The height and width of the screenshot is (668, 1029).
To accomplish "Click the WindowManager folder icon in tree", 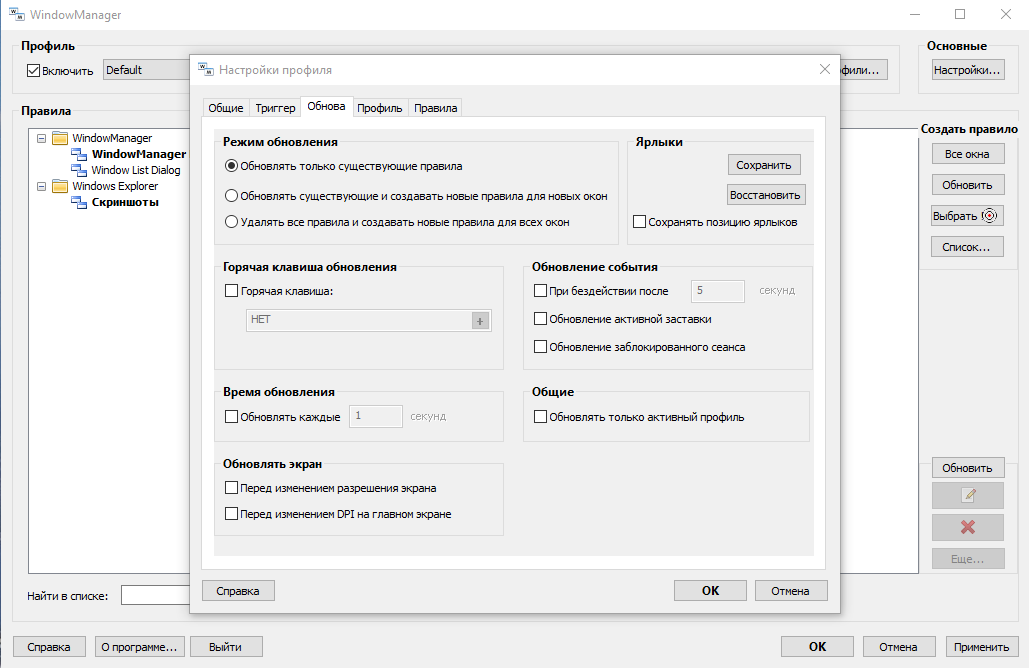I will (60, 138).
